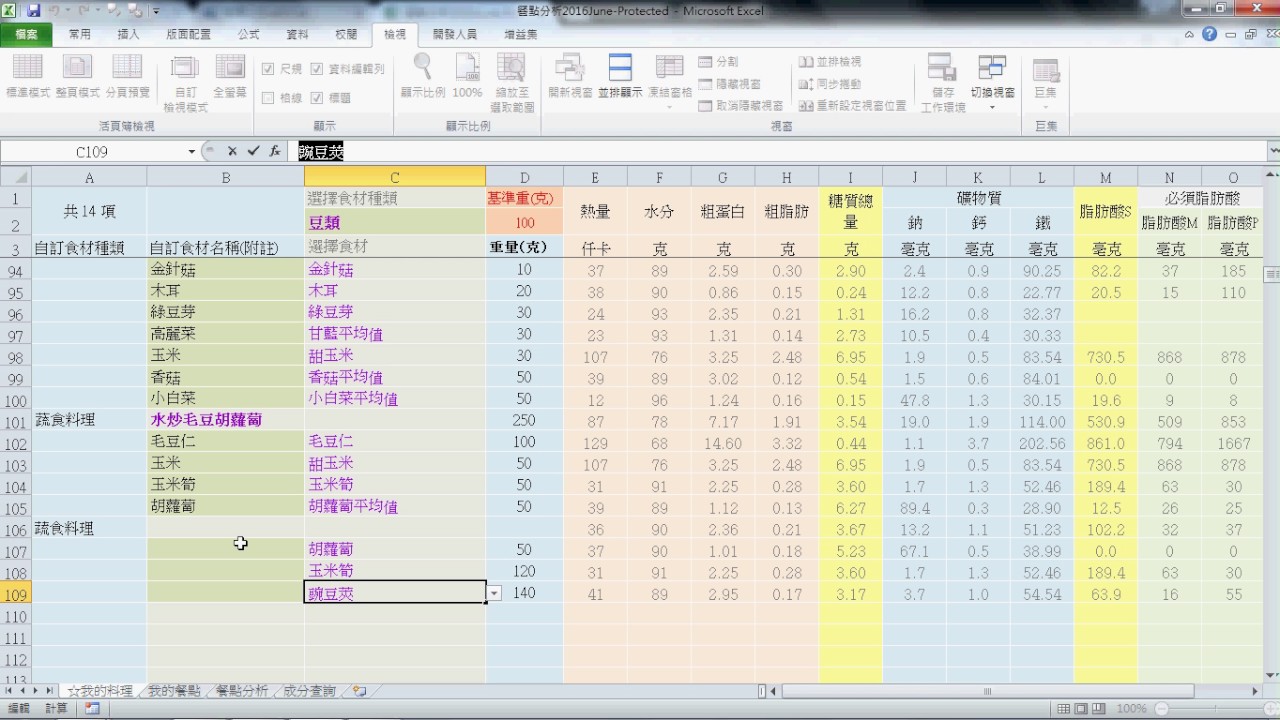This screenshot has height=720, width=1280.
Task: Open 分頁預覽 page break preview
Action: [127, 76]
